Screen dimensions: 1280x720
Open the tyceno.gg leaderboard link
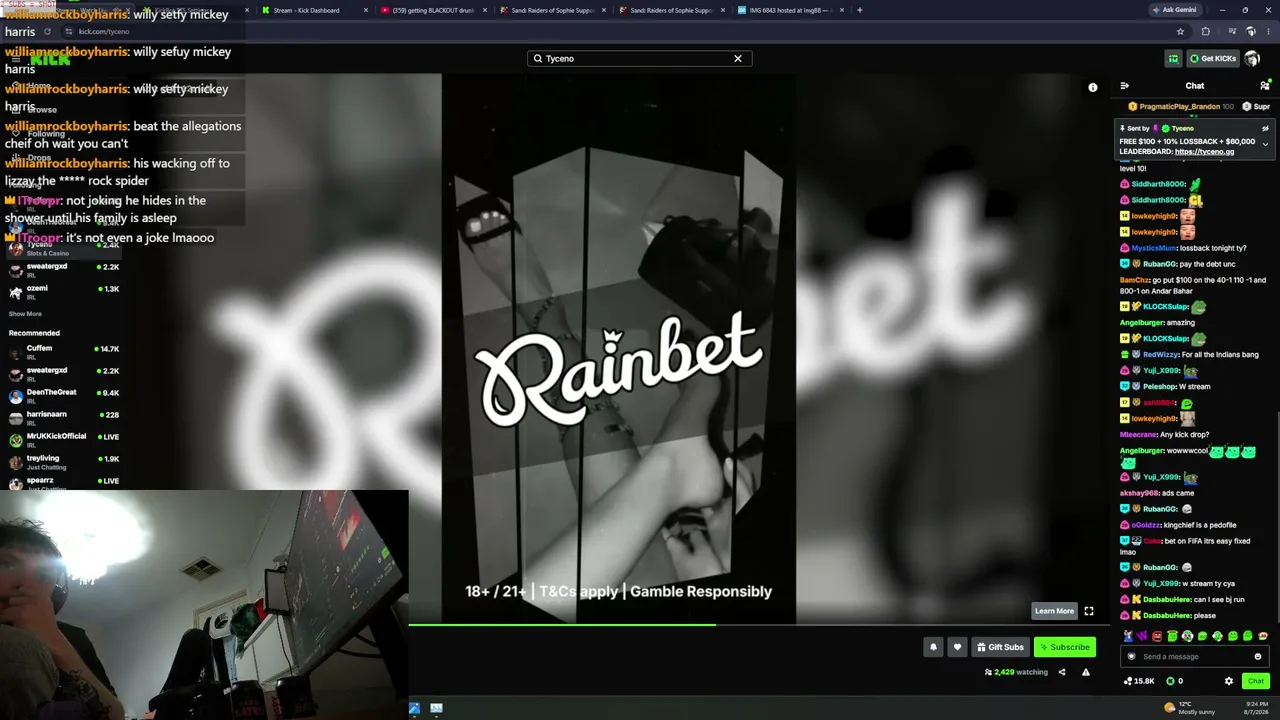1204,151
